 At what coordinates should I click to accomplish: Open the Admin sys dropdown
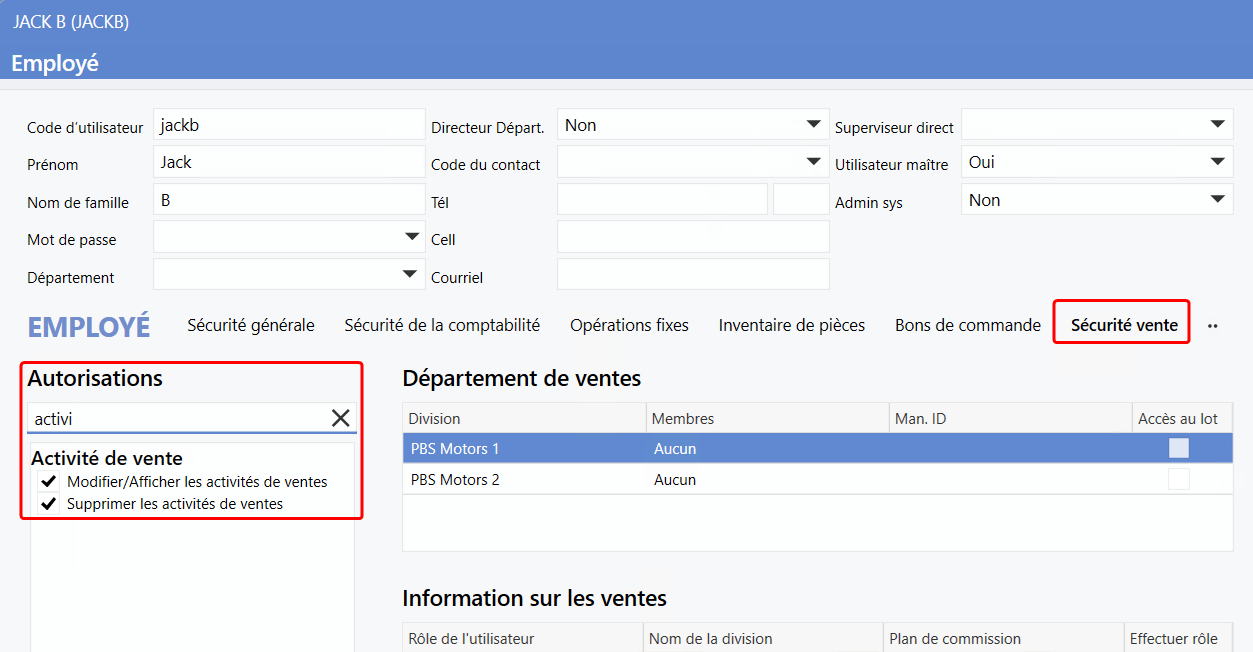[1217, 200]
